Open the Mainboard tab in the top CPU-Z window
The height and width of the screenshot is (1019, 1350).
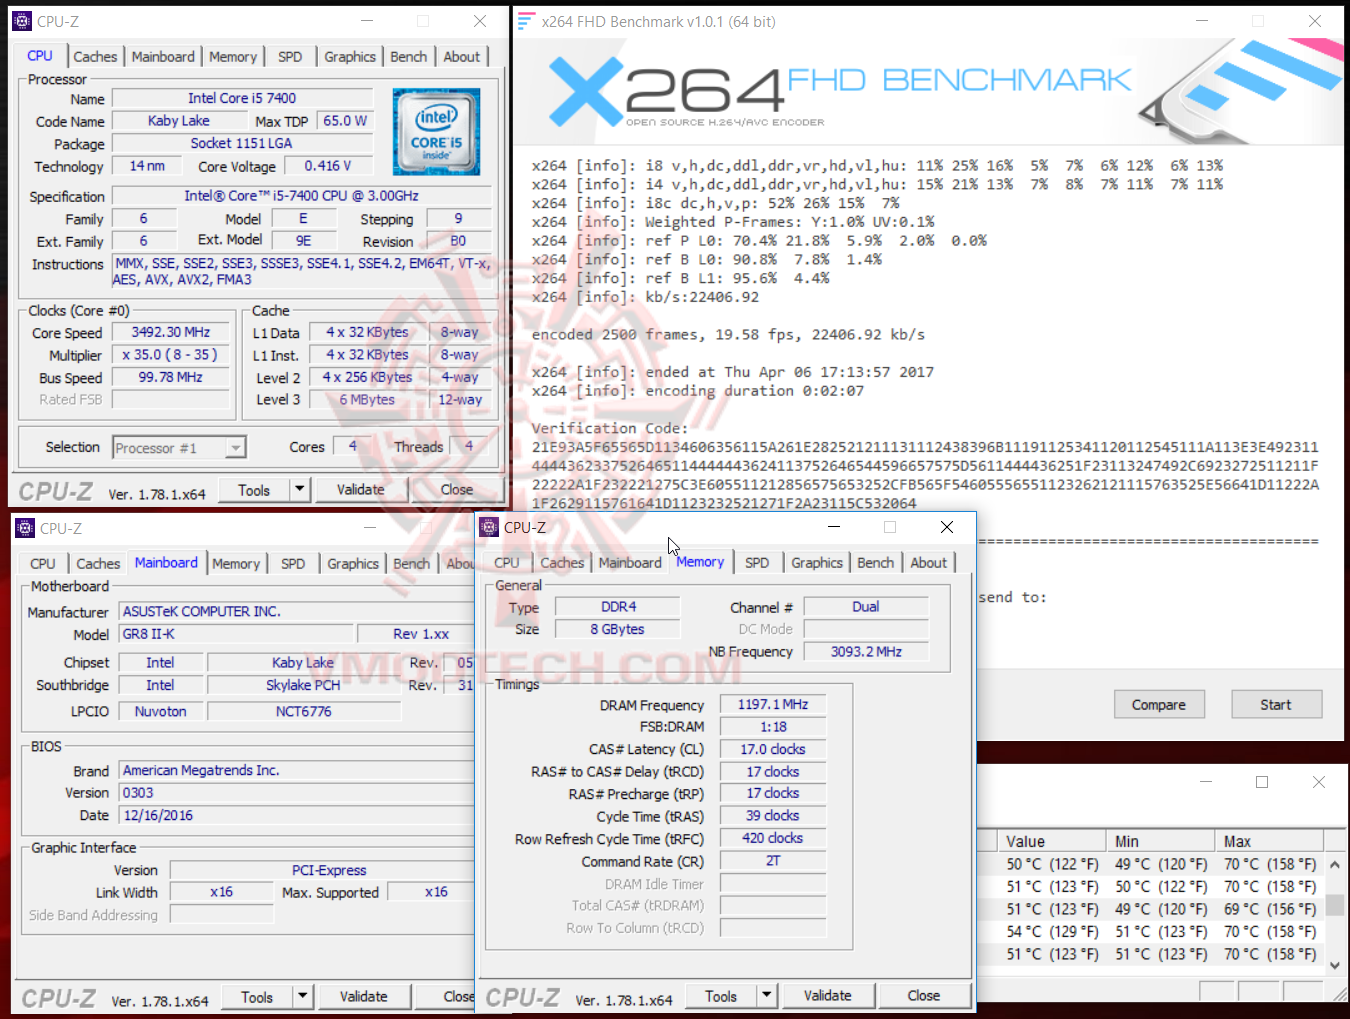tap(163, 57)
